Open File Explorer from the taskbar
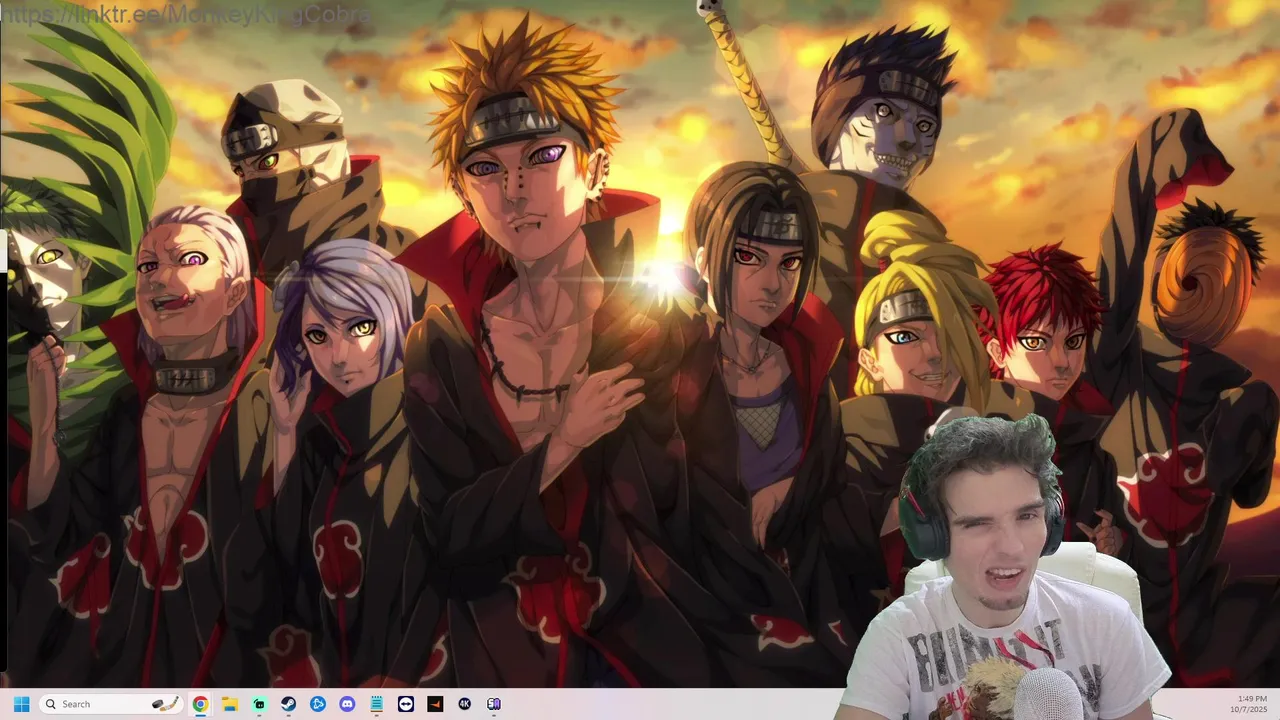Screen dimensions: 1280x720 (229, 704)
